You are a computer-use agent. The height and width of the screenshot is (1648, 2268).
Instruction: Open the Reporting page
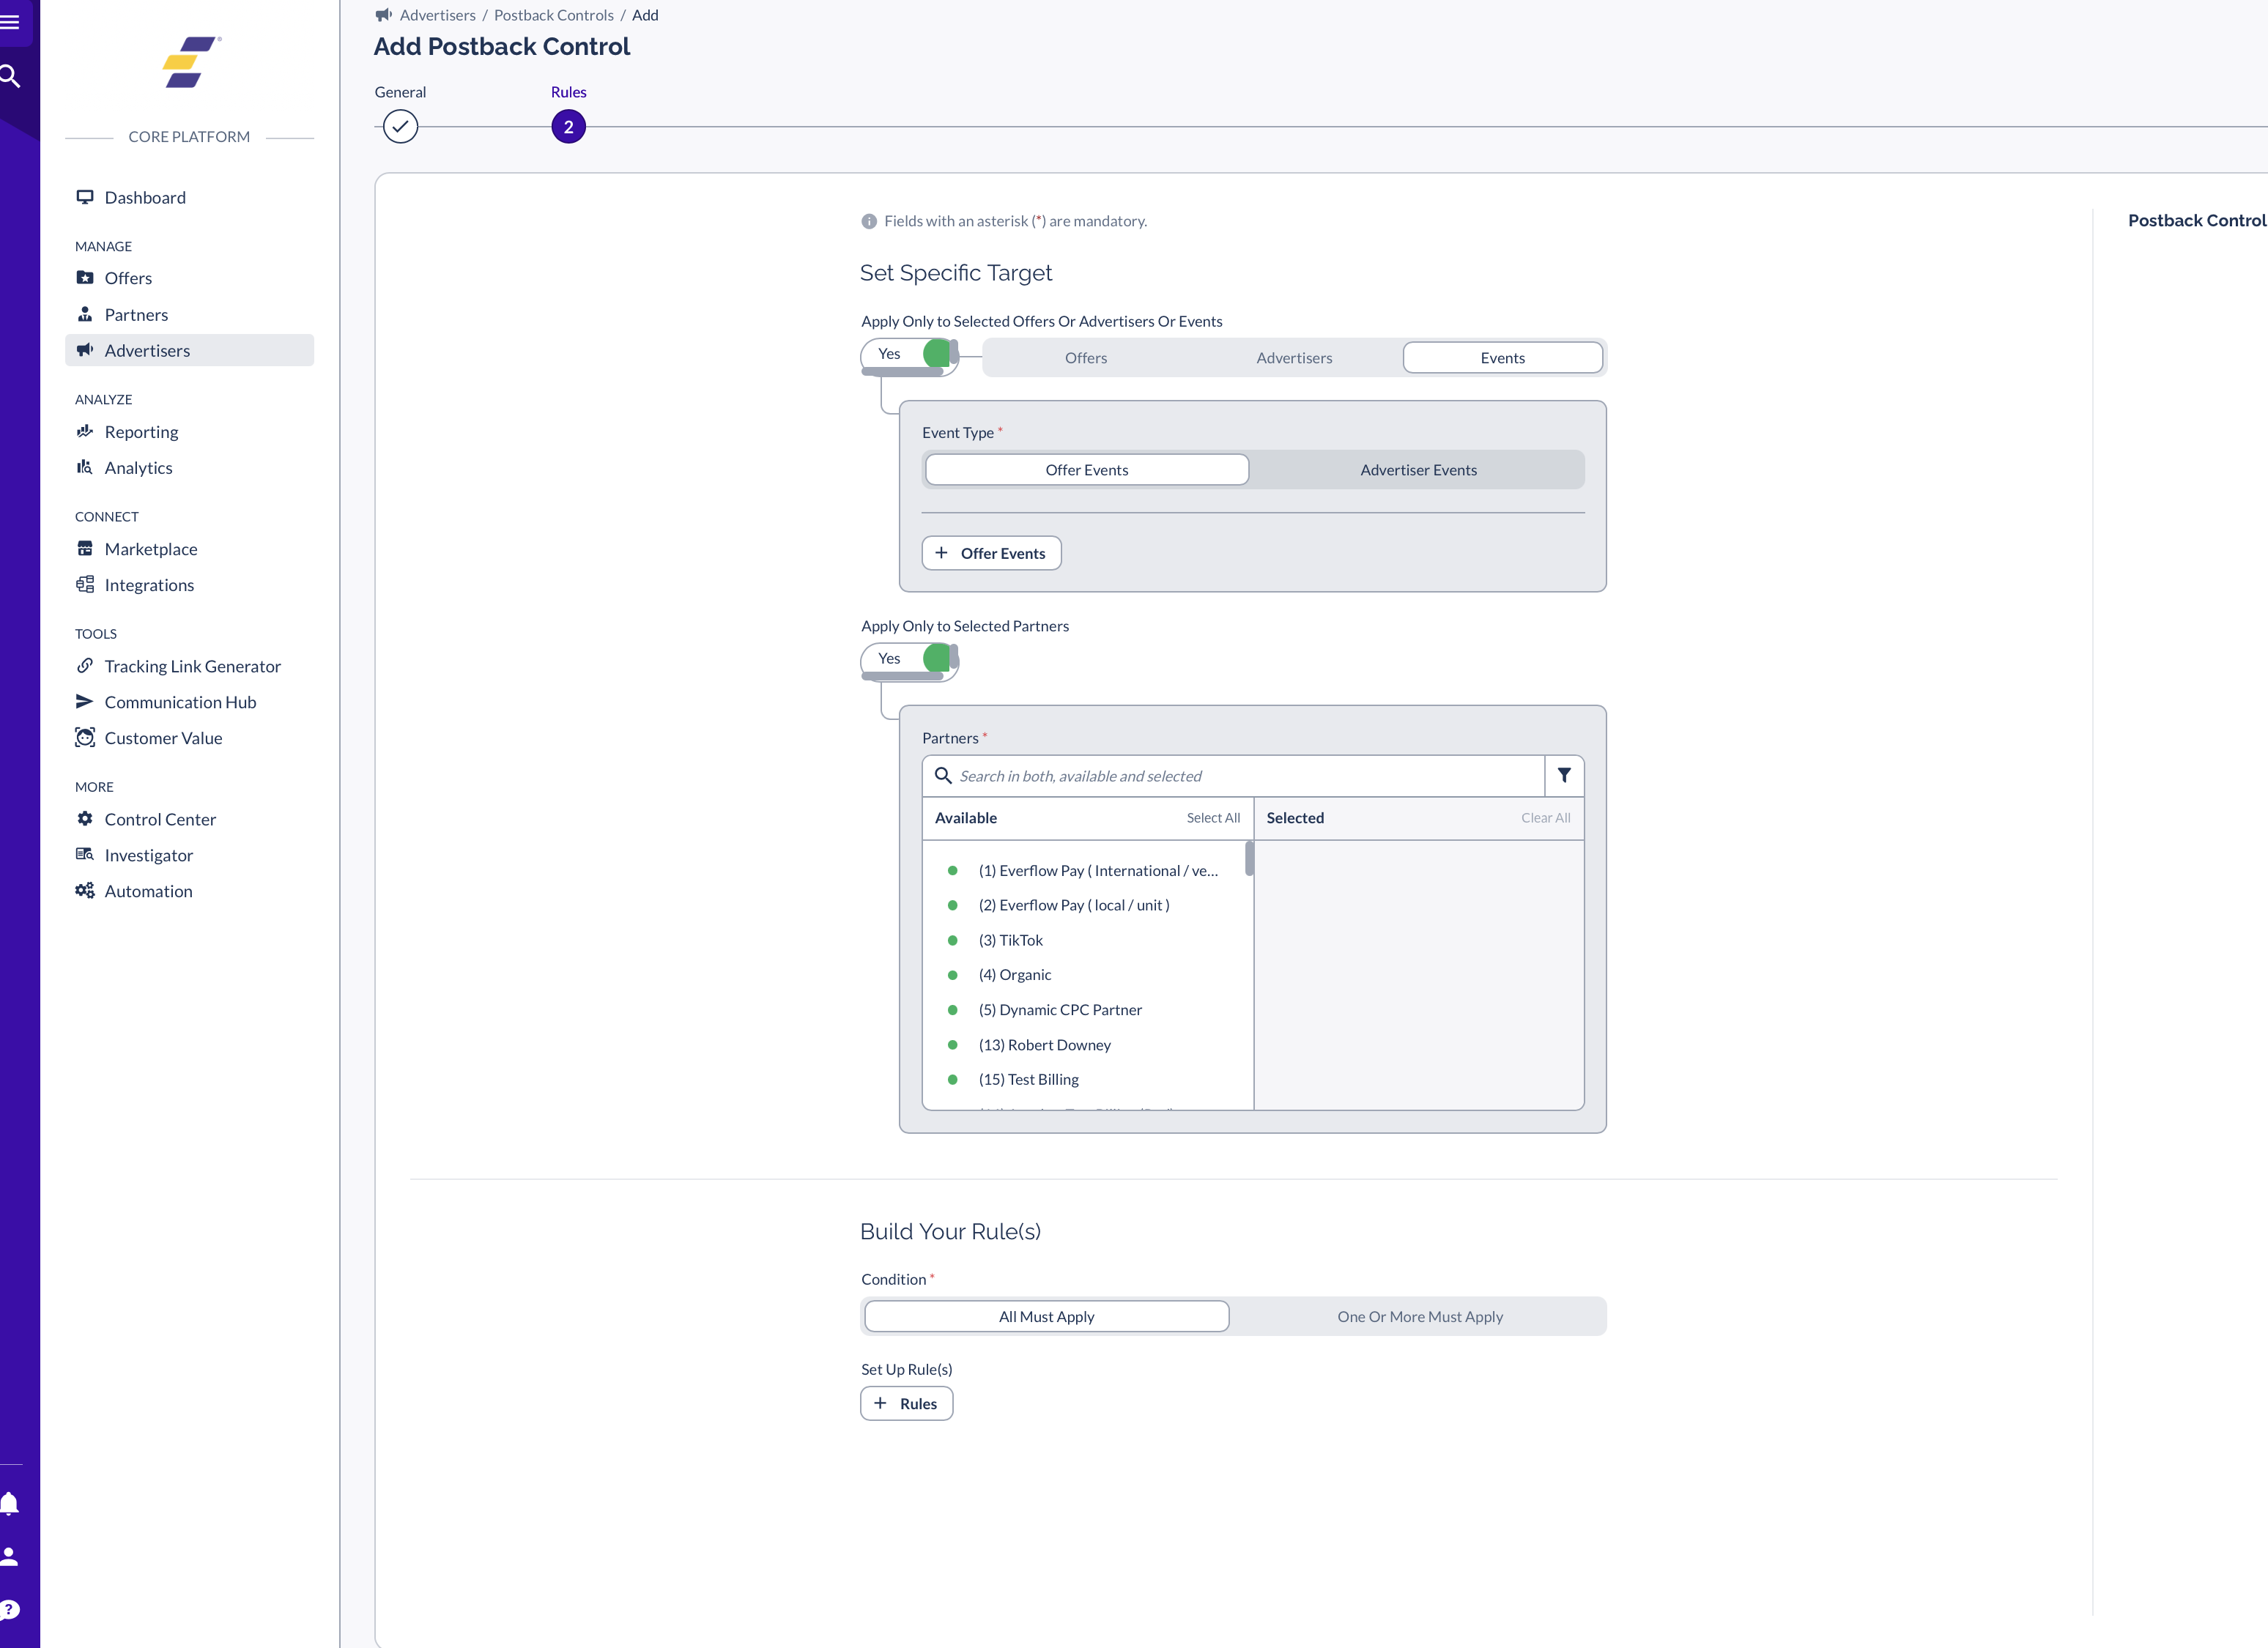[x=189, y=431]
